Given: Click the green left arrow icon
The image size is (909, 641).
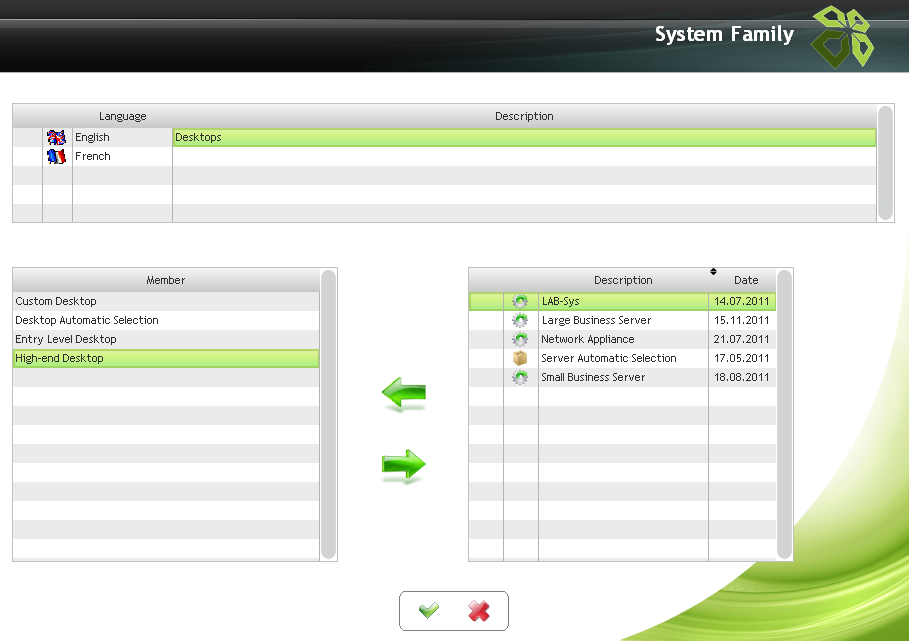Looking at the screenshot, I should tap(404, 394).
